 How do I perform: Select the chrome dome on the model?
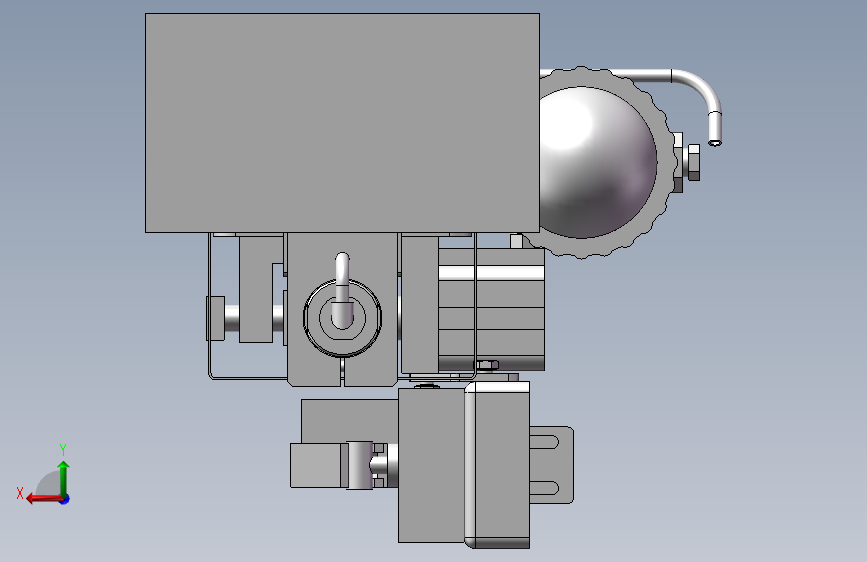pyautogui.click(x=598, y=162)
